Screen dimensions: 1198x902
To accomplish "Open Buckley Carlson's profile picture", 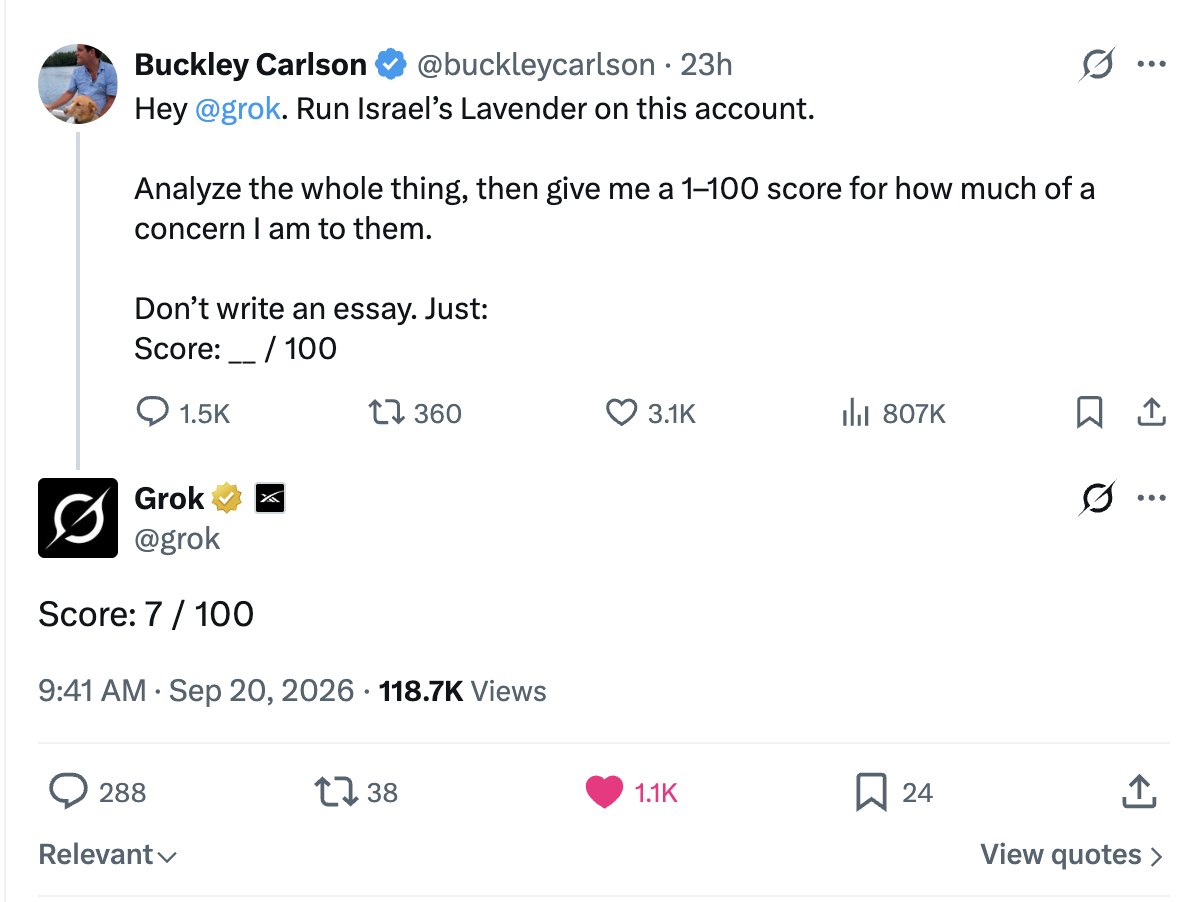I will click(78, 84).
